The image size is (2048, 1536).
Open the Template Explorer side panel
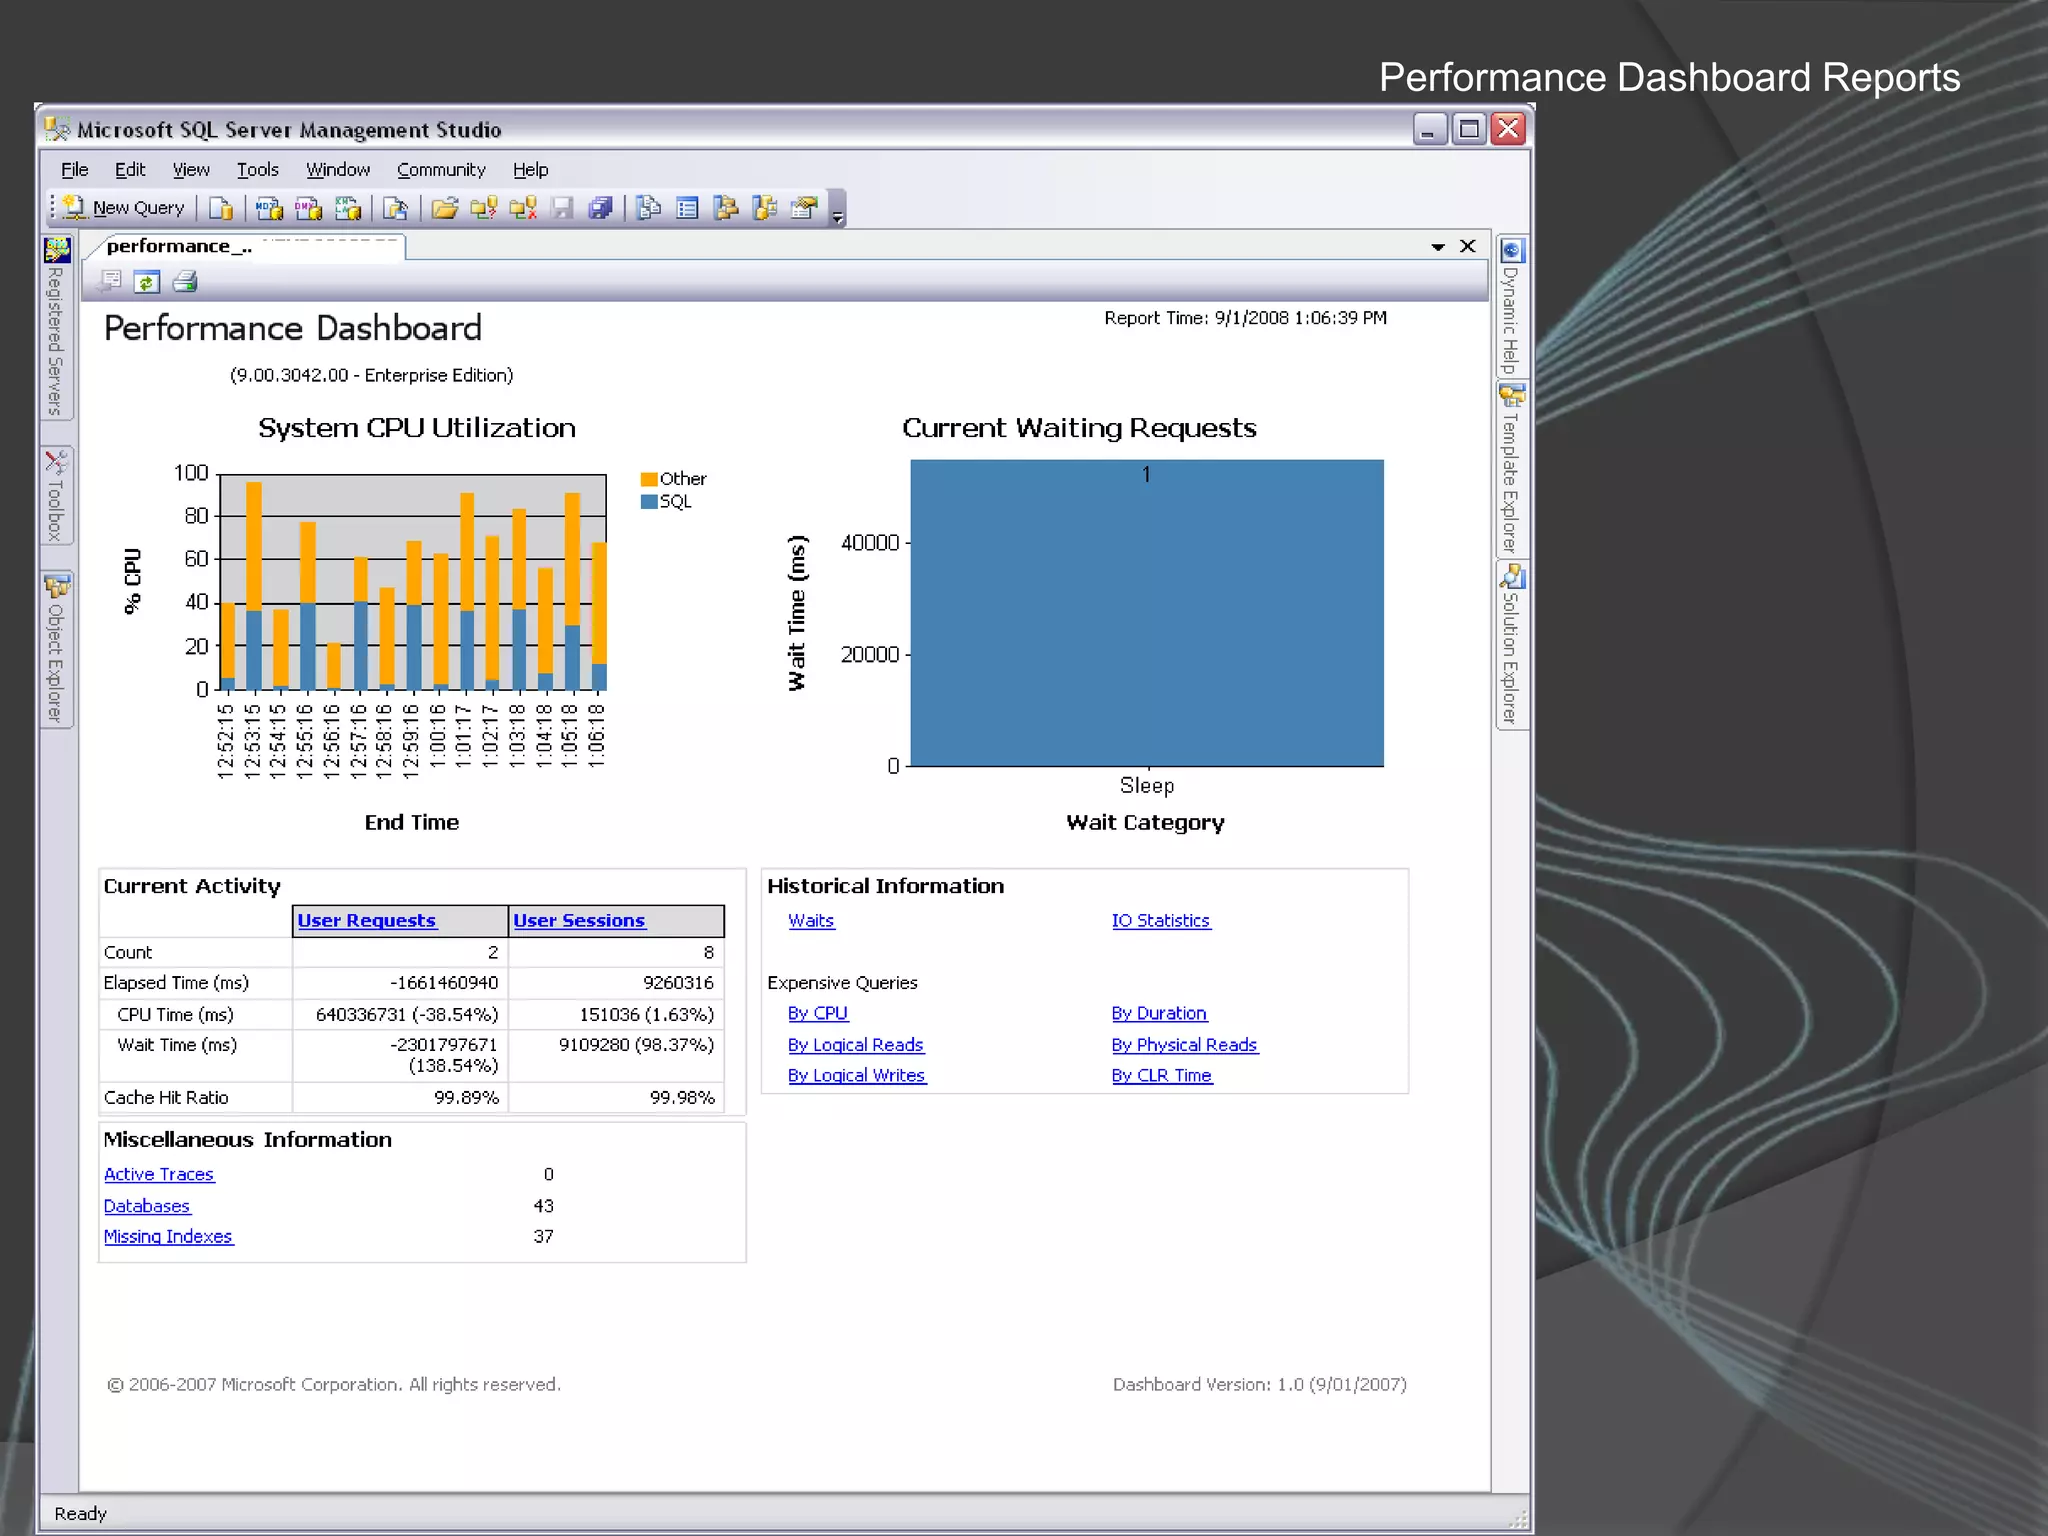coord(1511,469)
